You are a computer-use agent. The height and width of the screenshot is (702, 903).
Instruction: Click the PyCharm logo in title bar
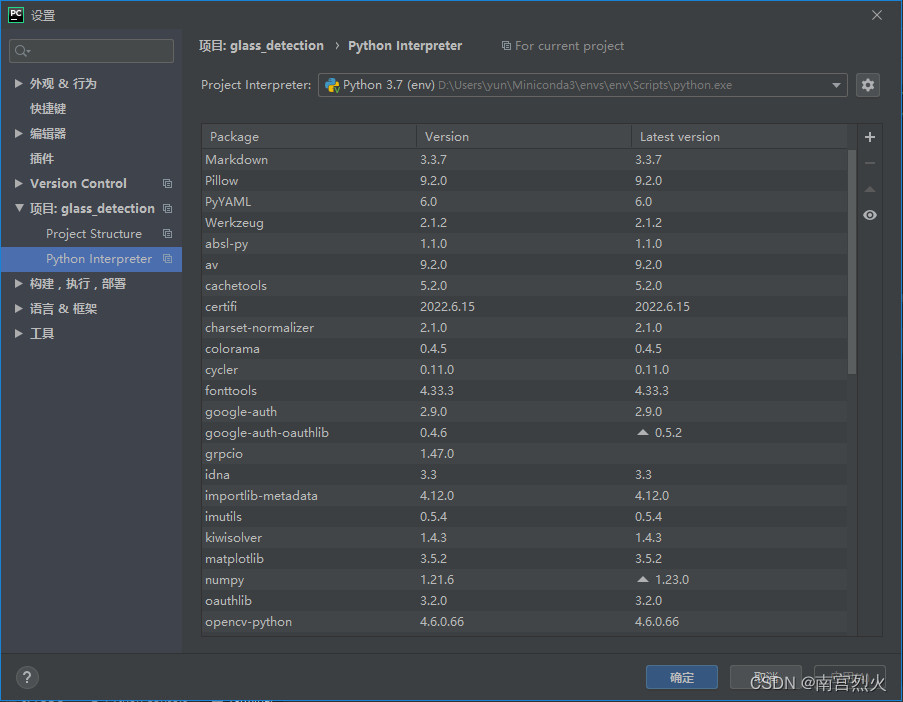(16, 15)
